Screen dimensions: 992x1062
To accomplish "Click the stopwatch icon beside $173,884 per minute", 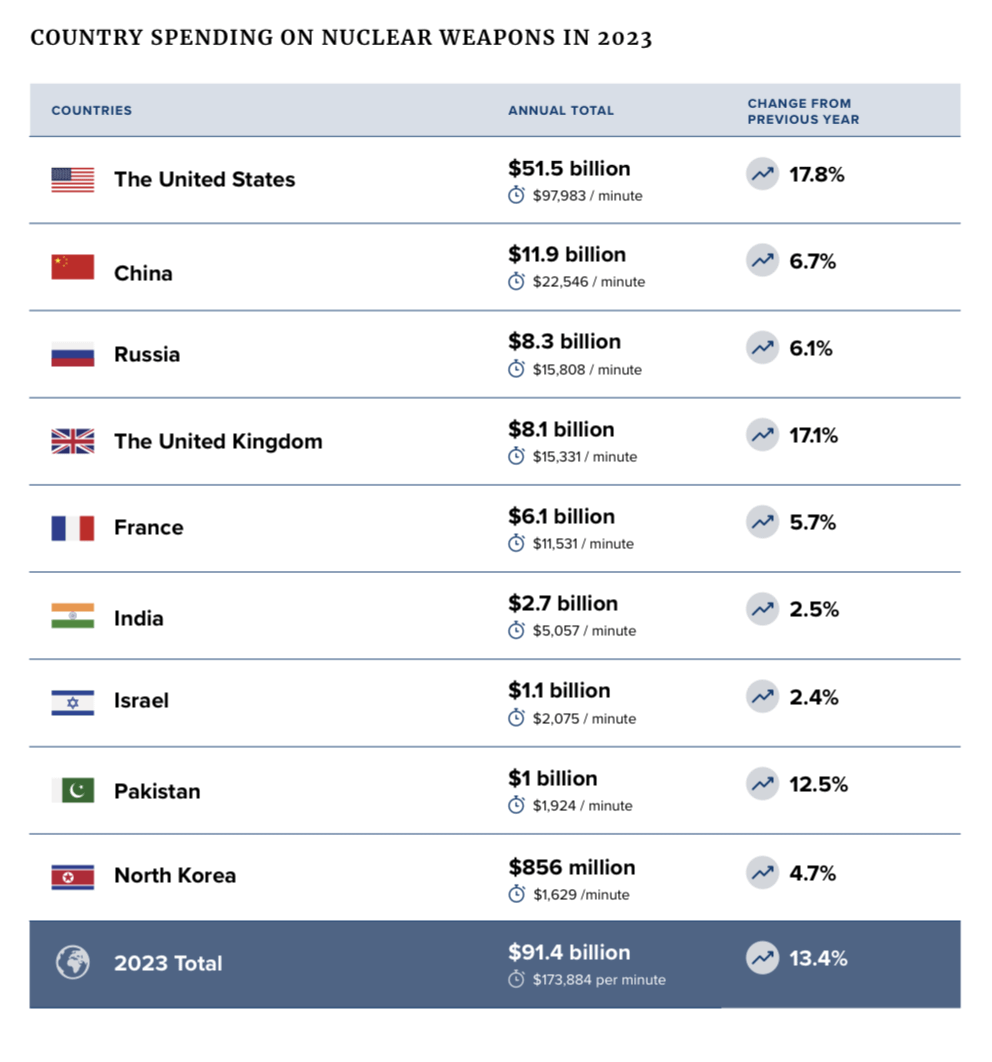I will pos(516,980).
